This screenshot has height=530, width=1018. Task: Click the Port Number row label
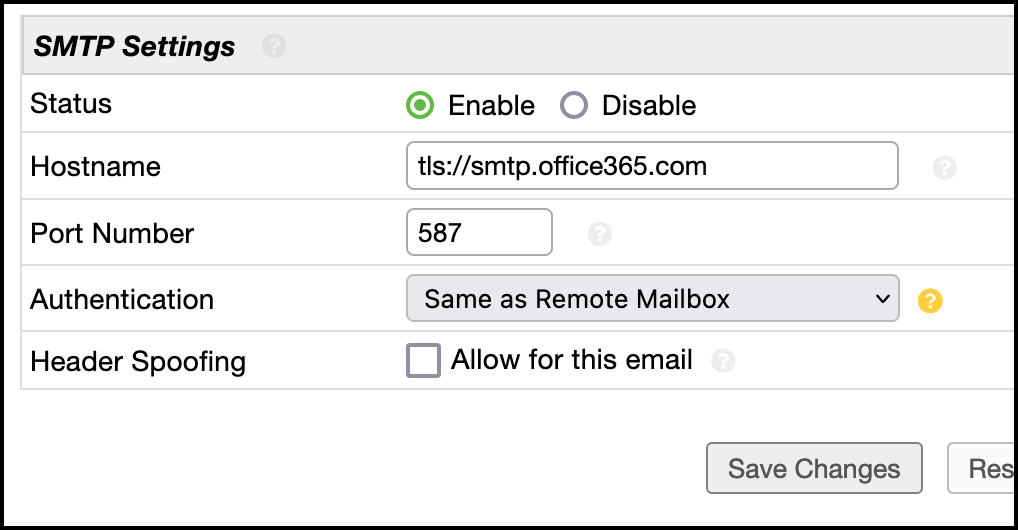[112, 233]
